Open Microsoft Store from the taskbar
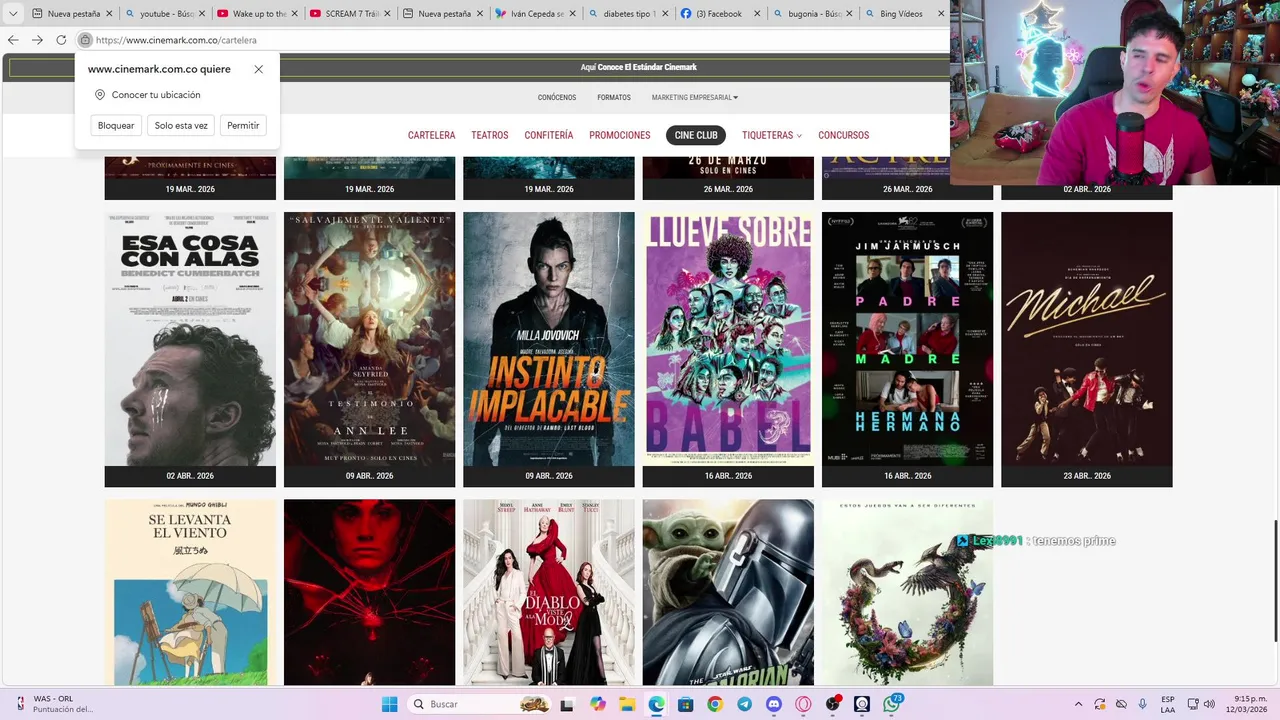Image resolution: width=1280 pixels, height=720 pixels. pyautogui.click(x=686, y=704)
